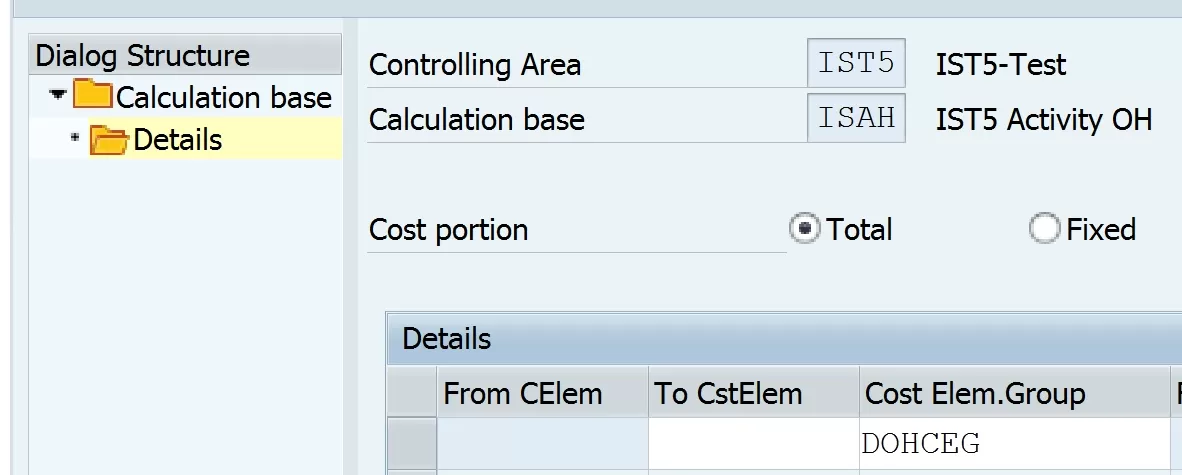
Task: Click the DOHCEG cost element group cell
Action: 1015,443
